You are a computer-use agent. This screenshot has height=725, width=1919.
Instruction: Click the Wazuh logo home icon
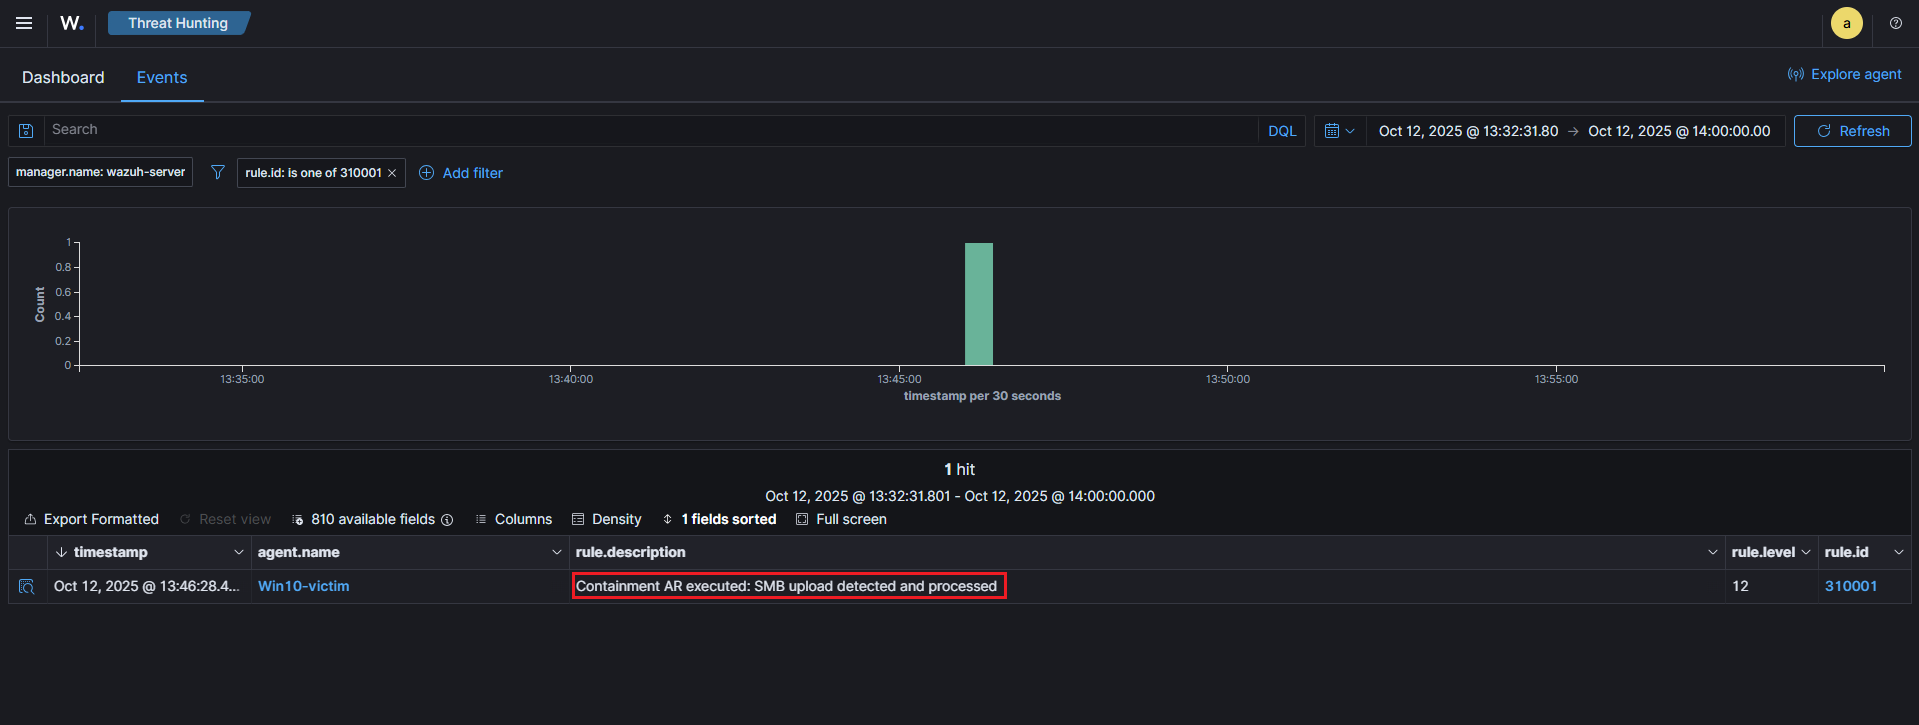[x=72, y=23]
